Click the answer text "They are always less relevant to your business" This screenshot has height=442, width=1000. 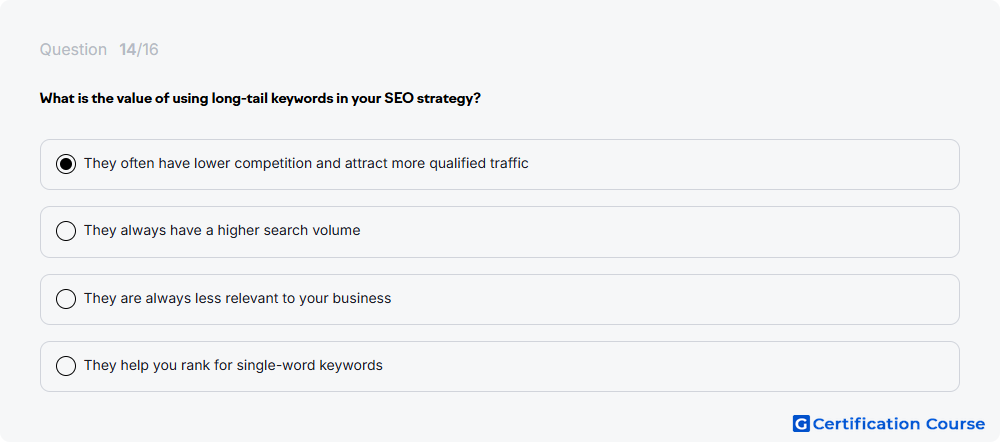point(237,298)
